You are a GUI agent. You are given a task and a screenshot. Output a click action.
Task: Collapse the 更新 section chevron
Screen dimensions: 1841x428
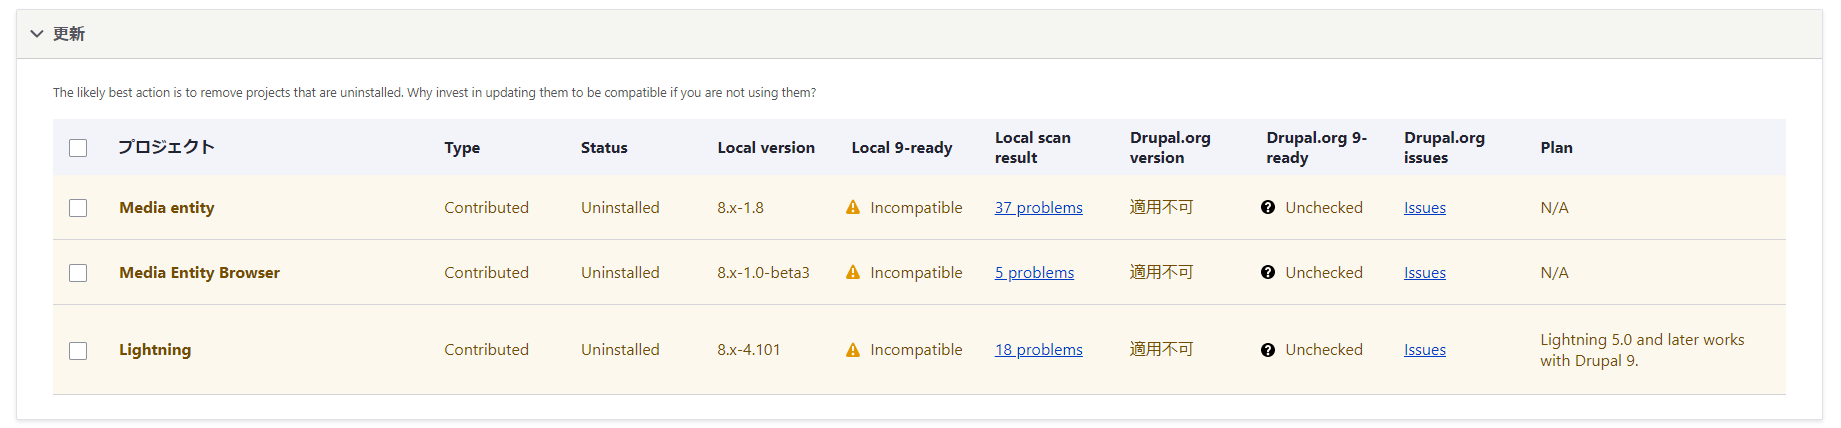pos(37,34)
